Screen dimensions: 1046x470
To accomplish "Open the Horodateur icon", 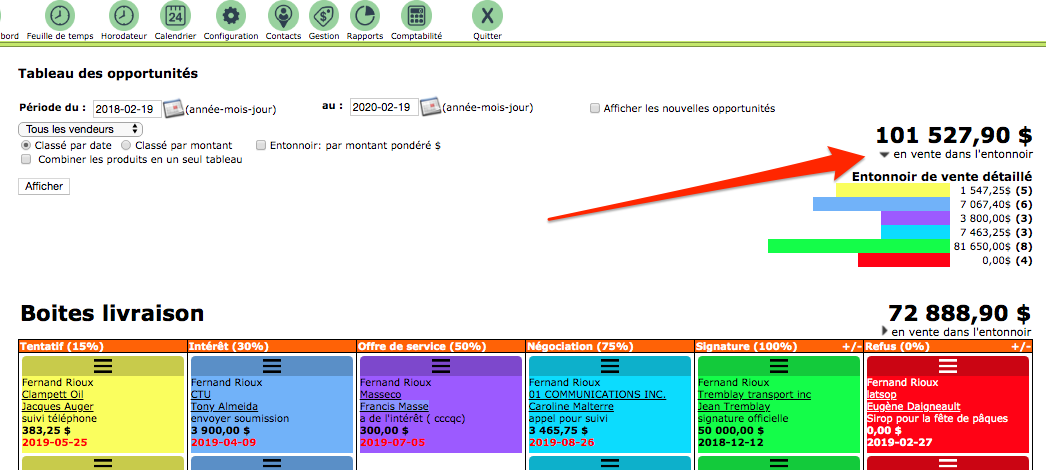I will [124, 16].
